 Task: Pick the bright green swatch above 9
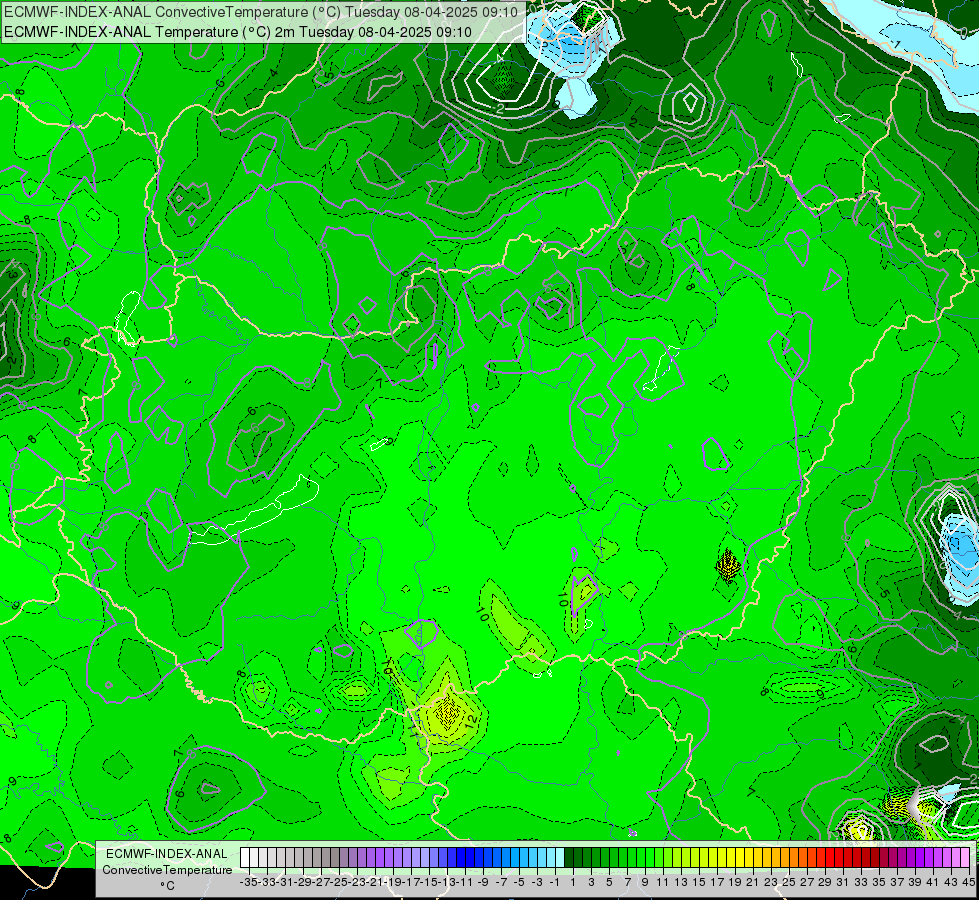pos(641,858)
